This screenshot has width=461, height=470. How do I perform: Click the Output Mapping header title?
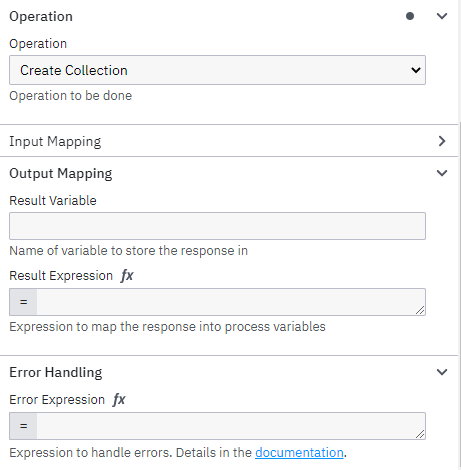pyautogui.click(x=61, y=174)
